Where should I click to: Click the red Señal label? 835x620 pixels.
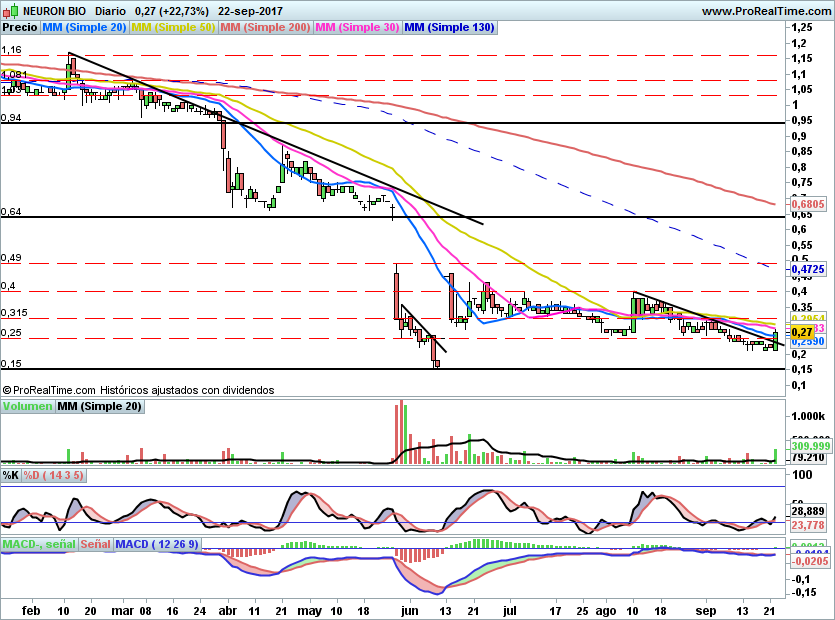(94, 544)
